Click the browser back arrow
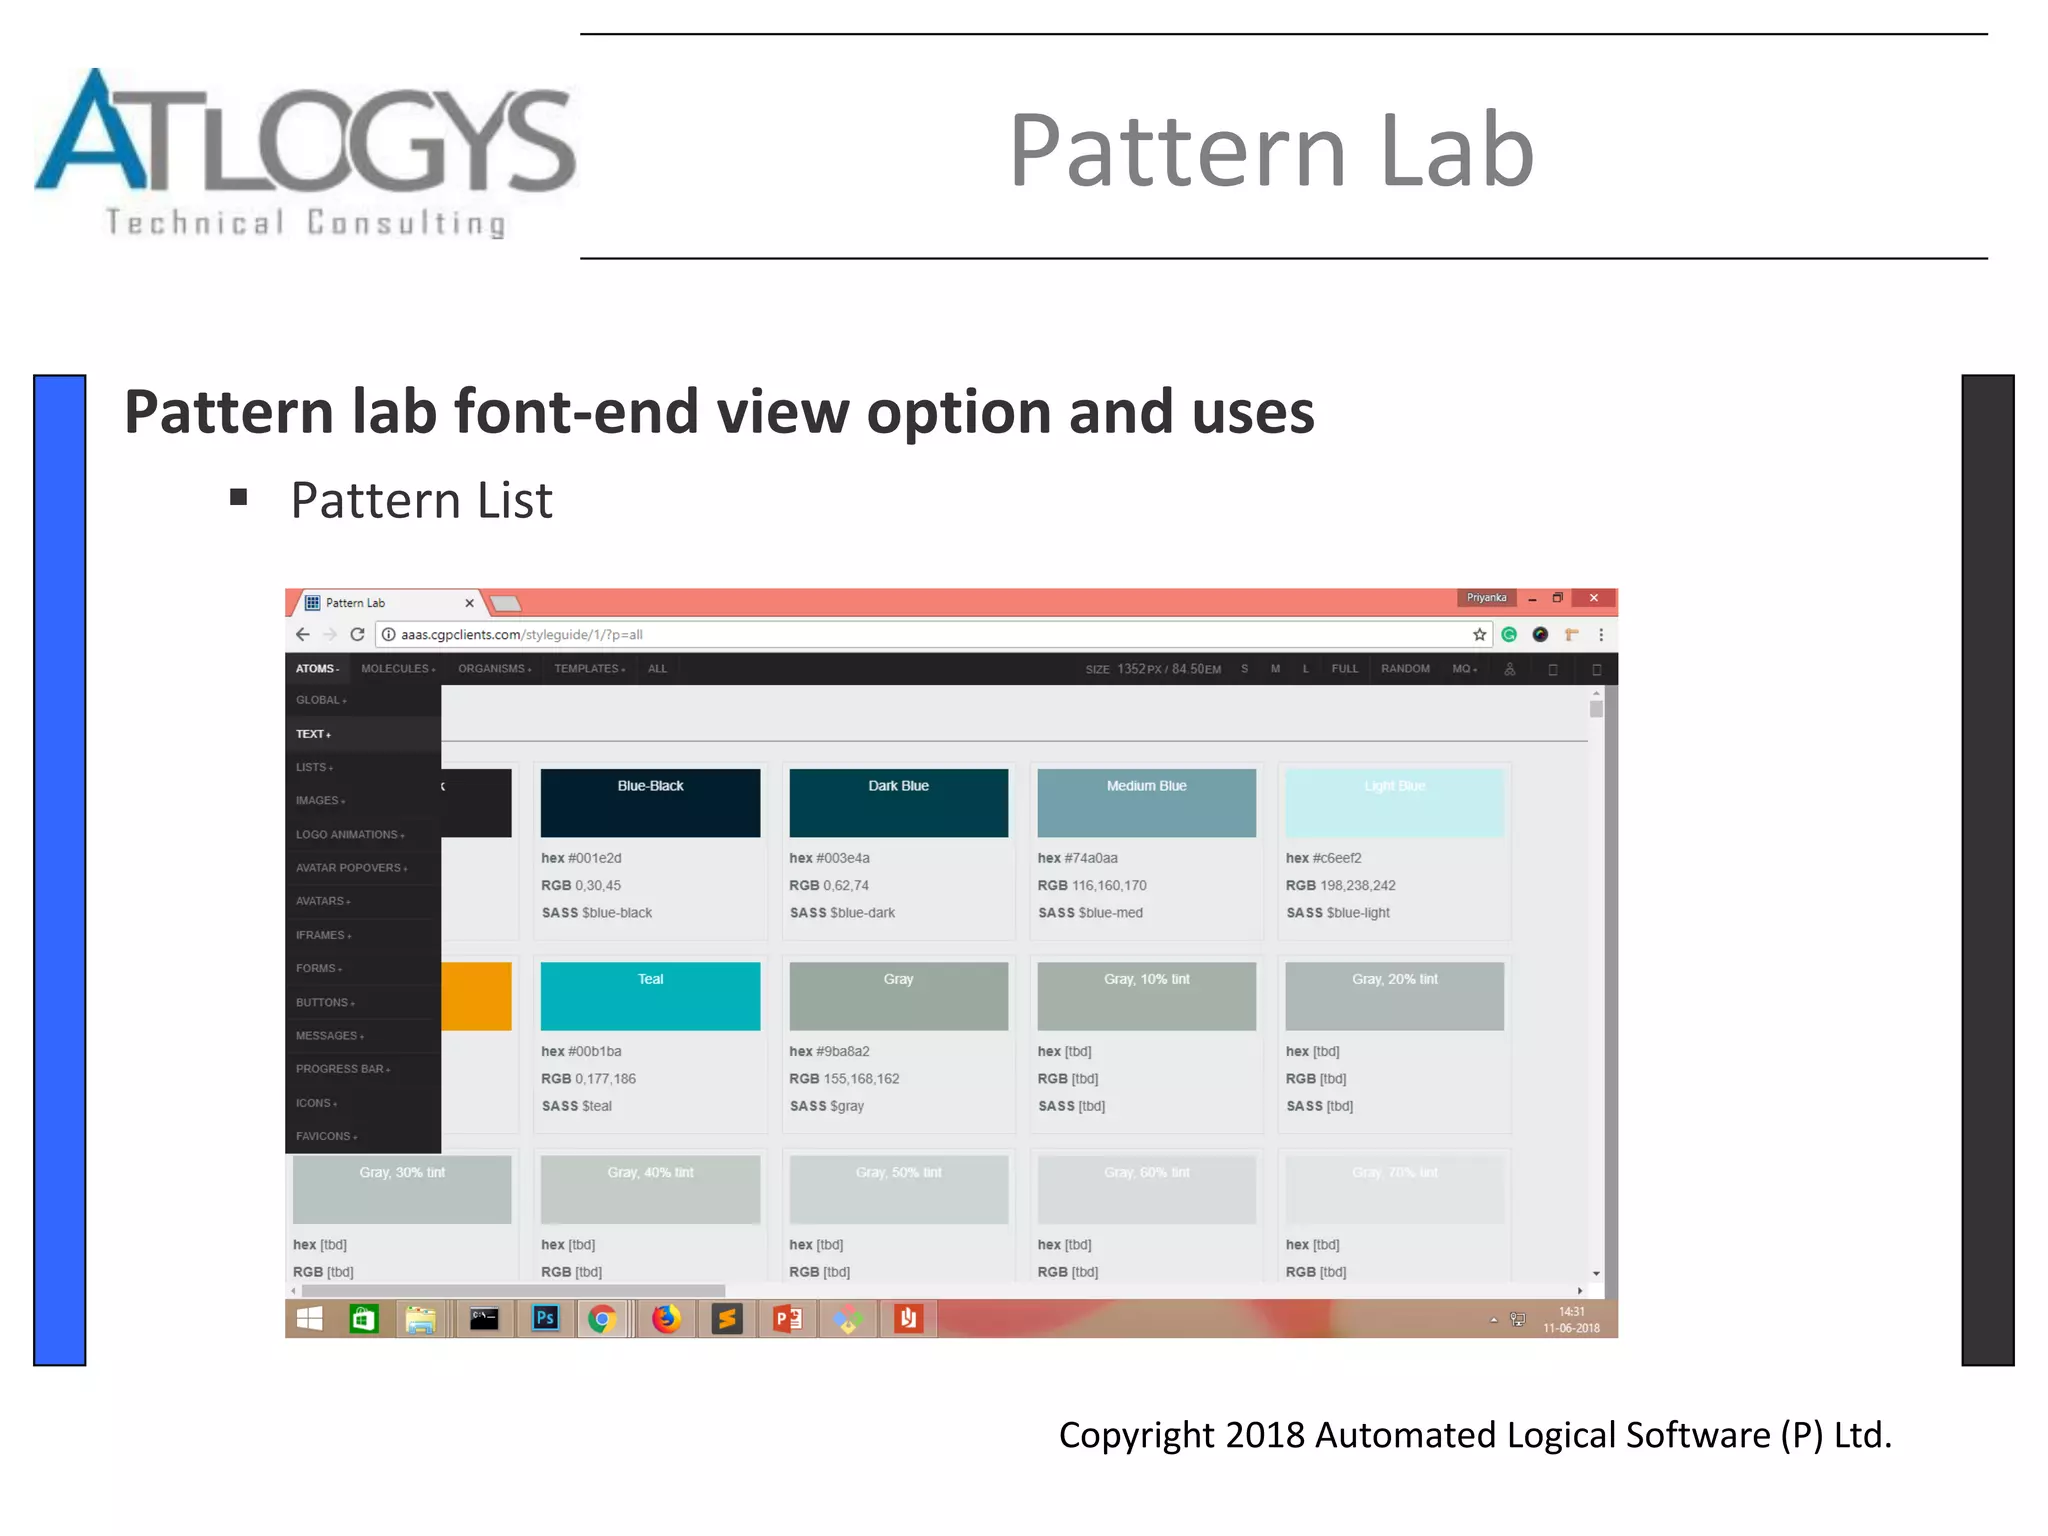This screenshot has height=1536, width=2048. point(303,634)
